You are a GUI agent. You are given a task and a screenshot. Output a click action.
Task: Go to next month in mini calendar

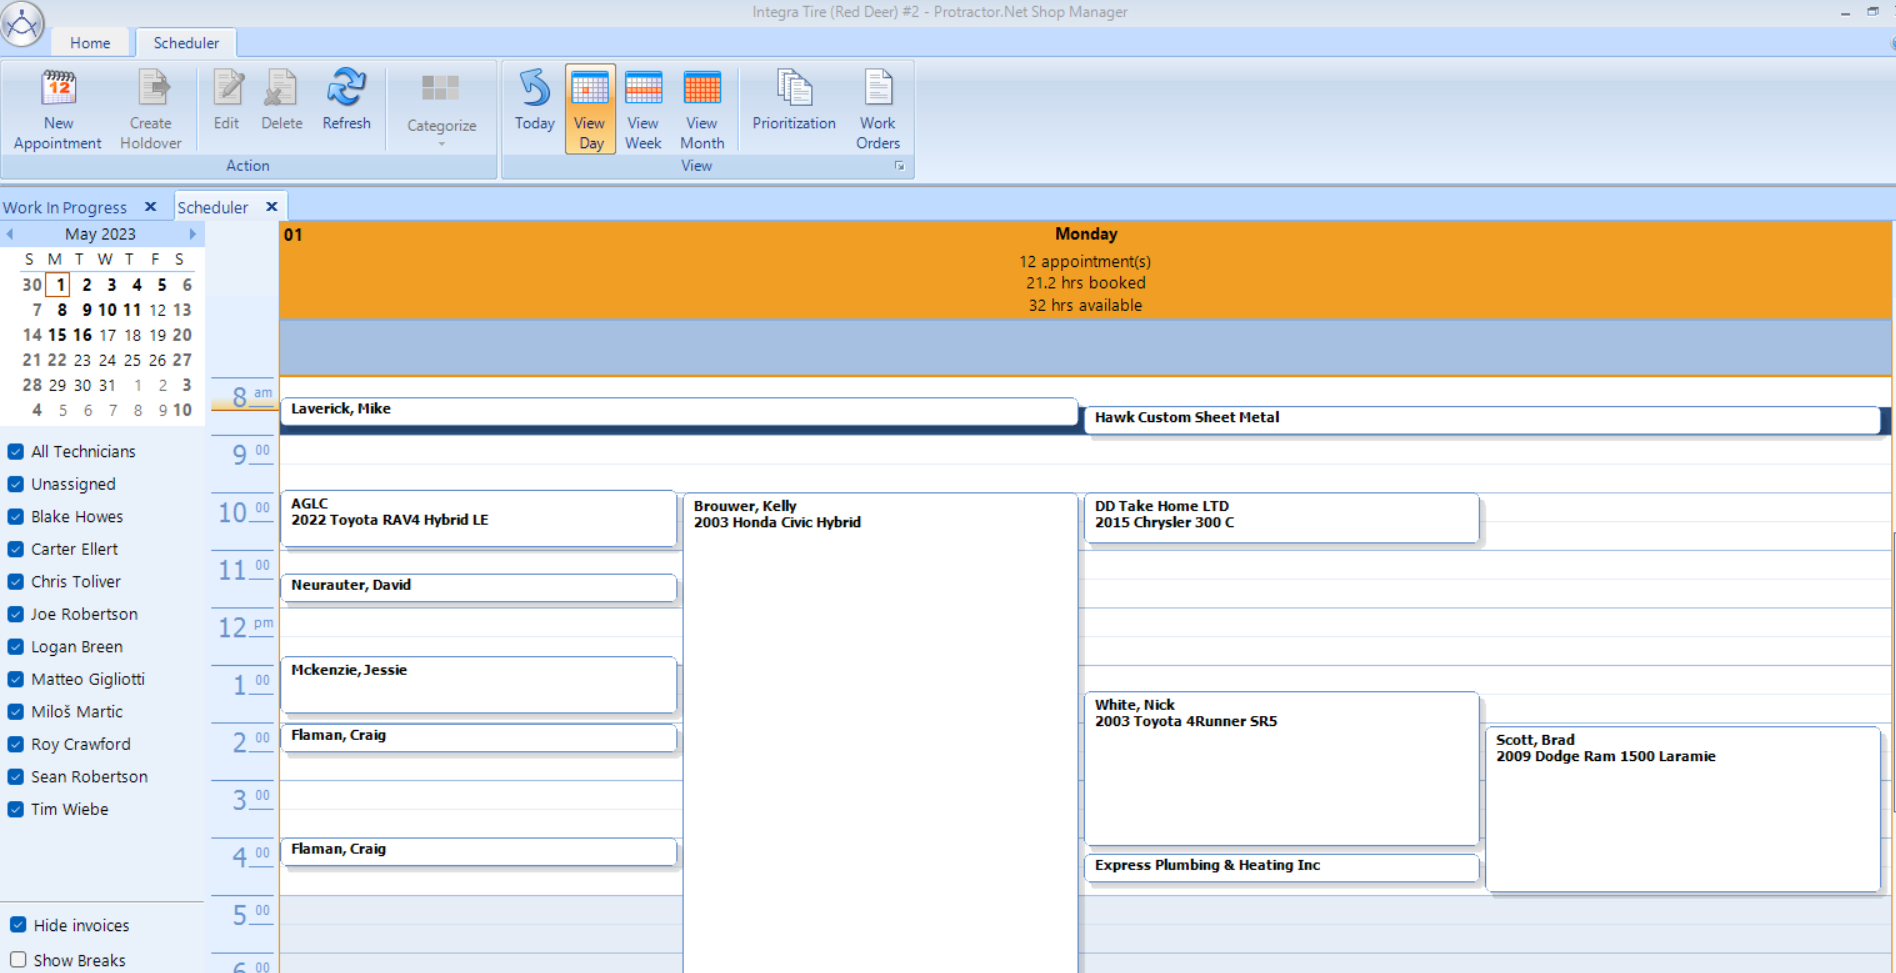[x=193, y=234]
